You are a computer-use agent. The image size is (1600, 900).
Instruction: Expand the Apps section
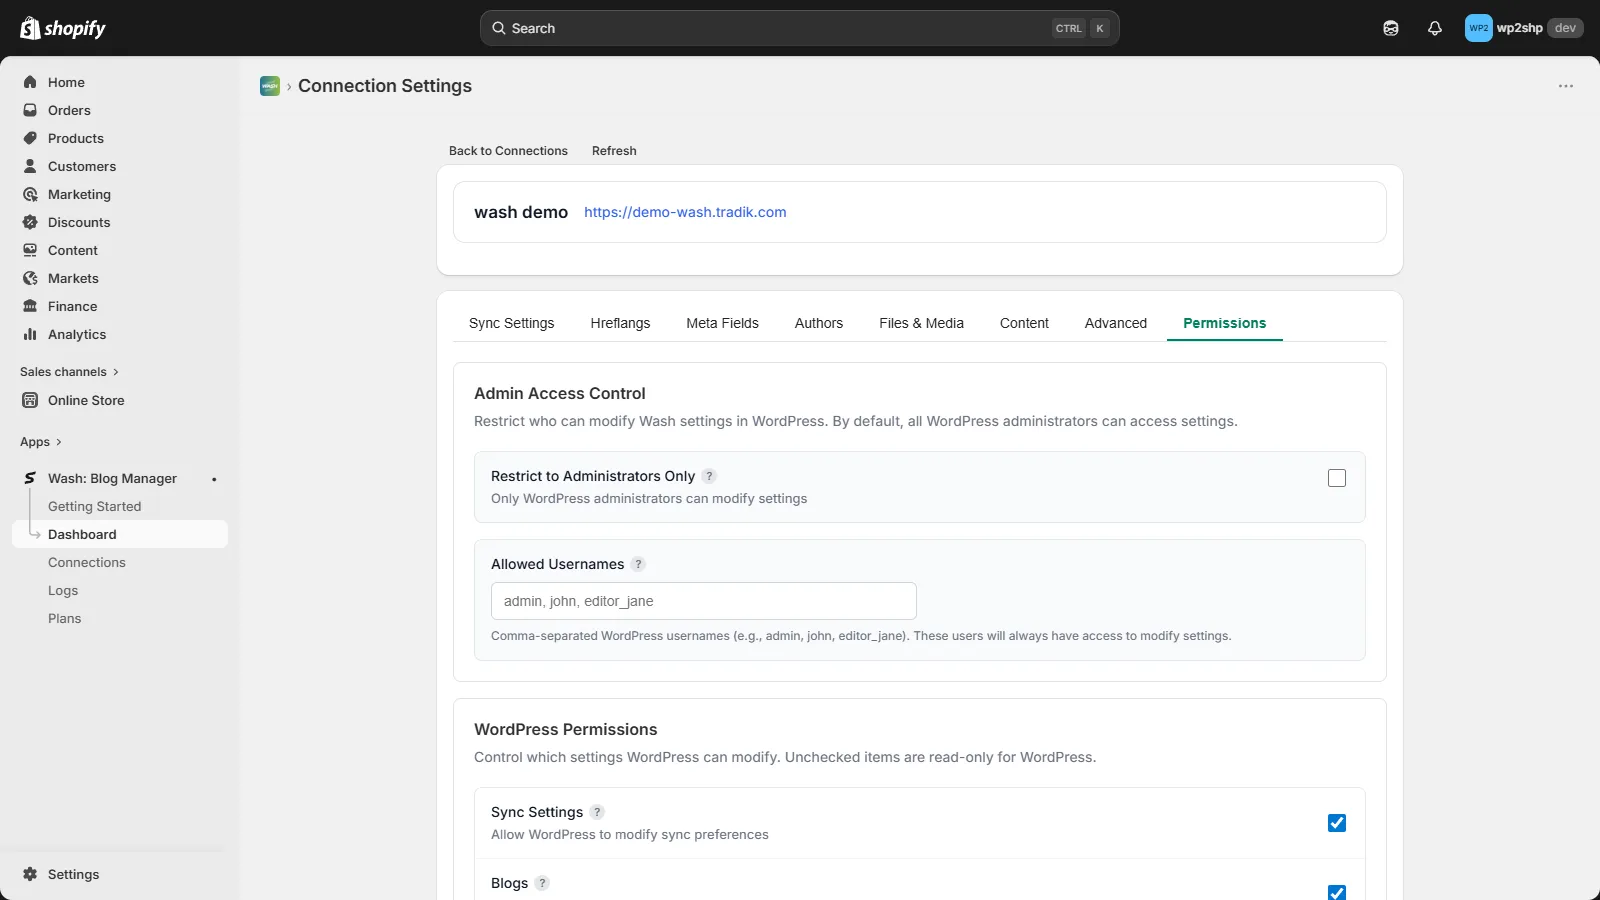coord(41,442)
